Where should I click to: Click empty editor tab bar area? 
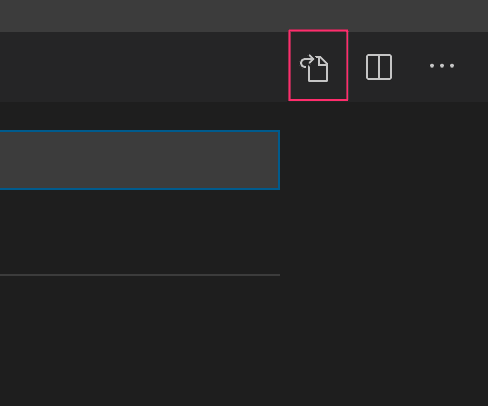coord(143,67)
